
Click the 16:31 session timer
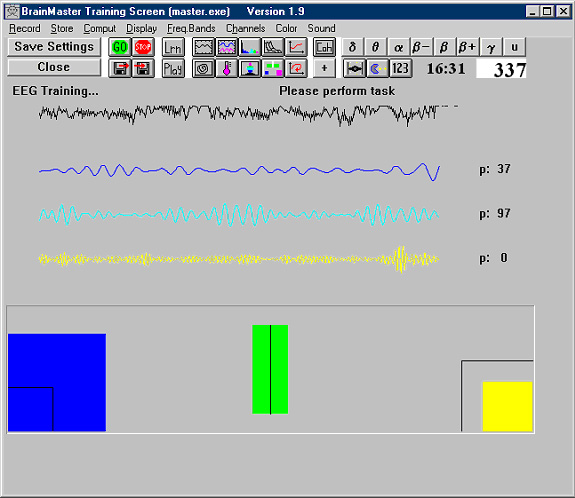[446, 69]
